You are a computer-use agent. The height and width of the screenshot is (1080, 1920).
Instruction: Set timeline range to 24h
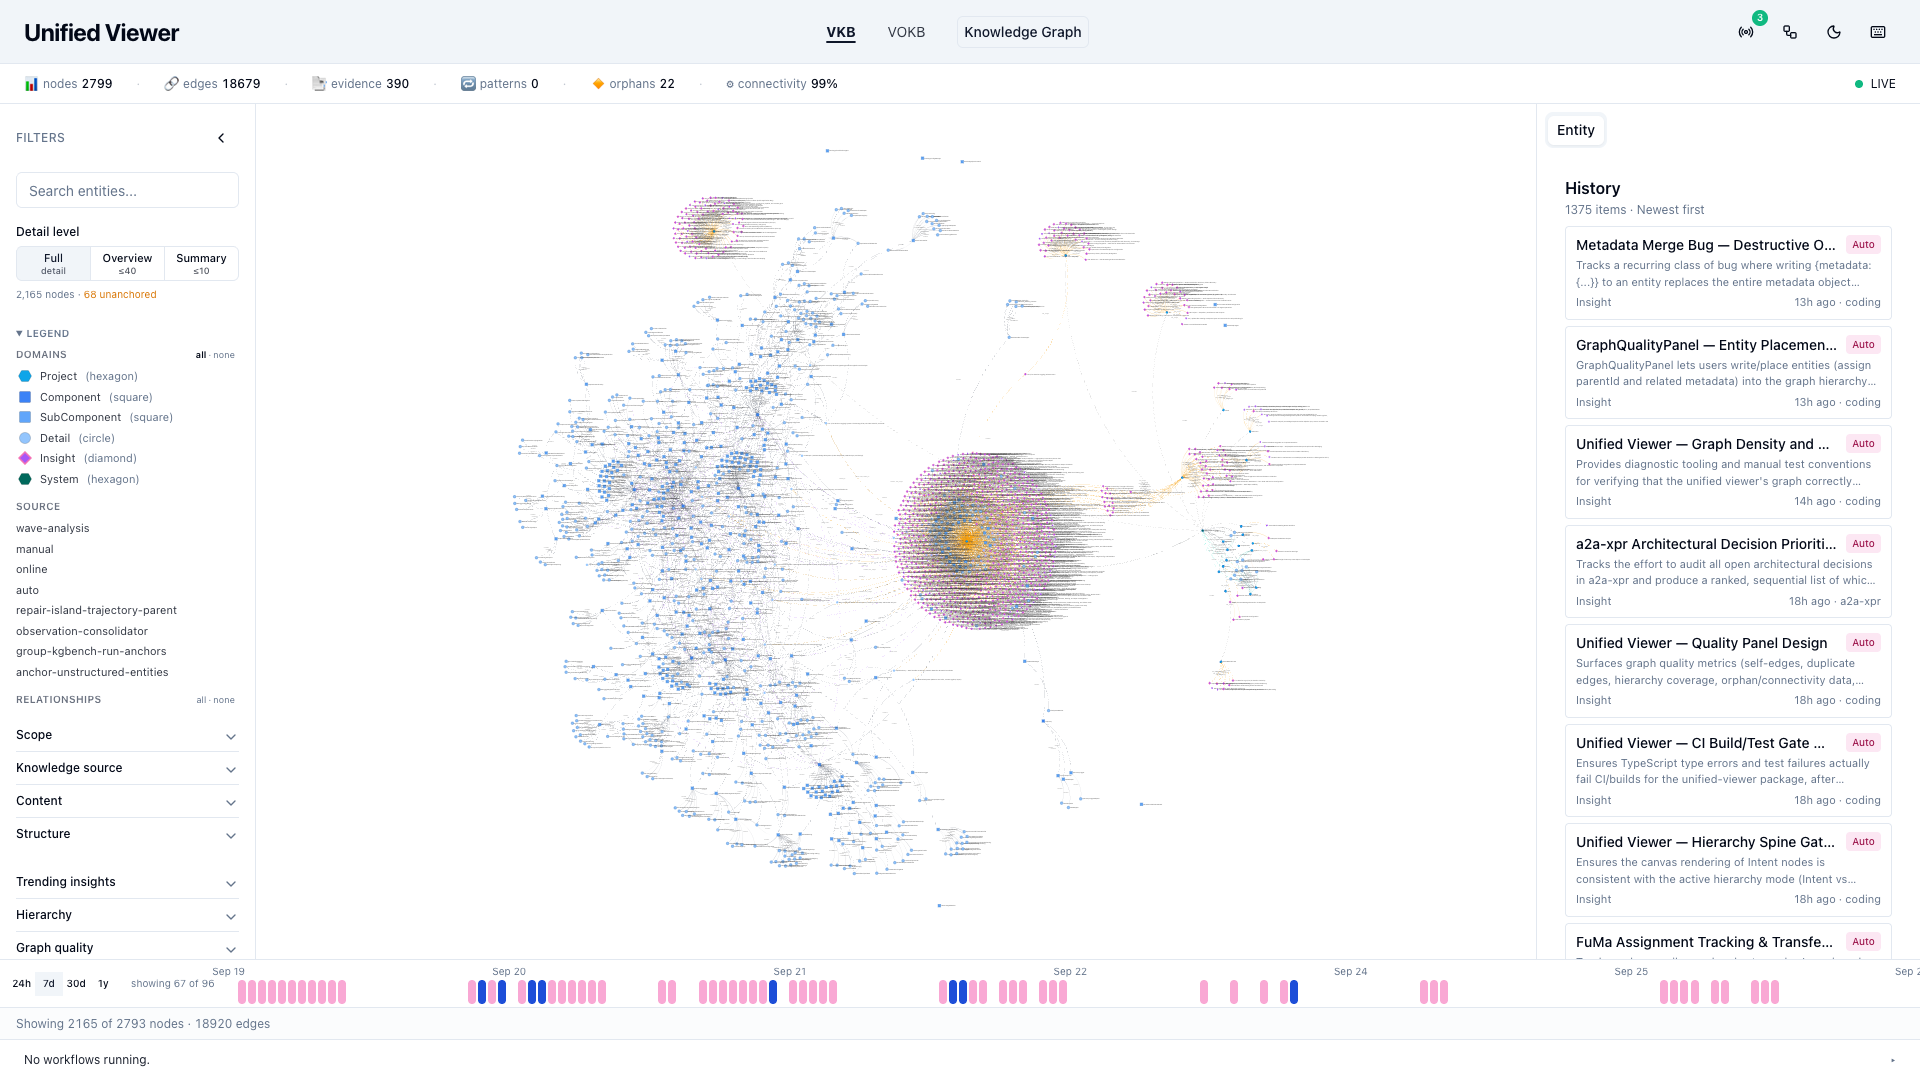[21, 984]
